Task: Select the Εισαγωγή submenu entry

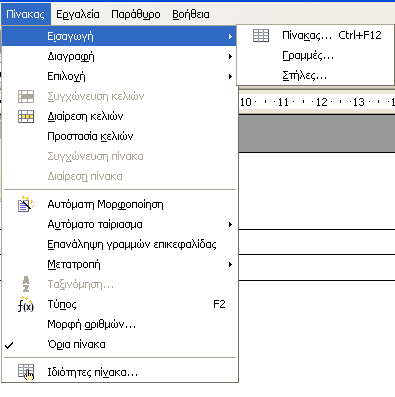Action: [119, 36]
